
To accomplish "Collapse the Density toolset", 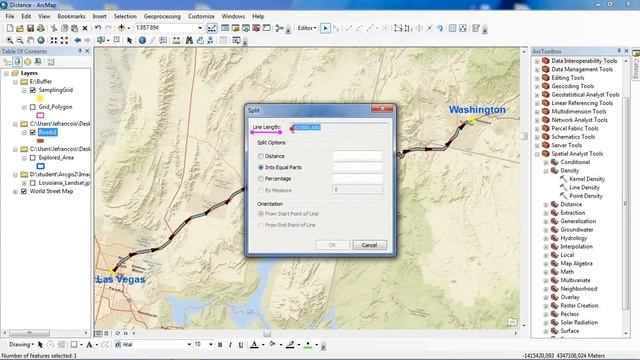I will (x=546, y=171).
